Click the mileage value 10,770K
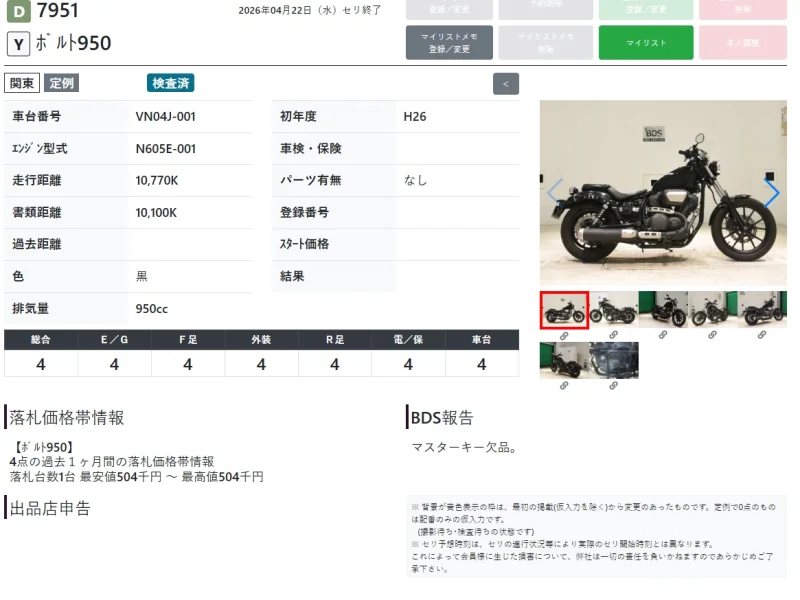Image resolution: width=800 pixels, height=600 pixels. click(x=157, y=181)
